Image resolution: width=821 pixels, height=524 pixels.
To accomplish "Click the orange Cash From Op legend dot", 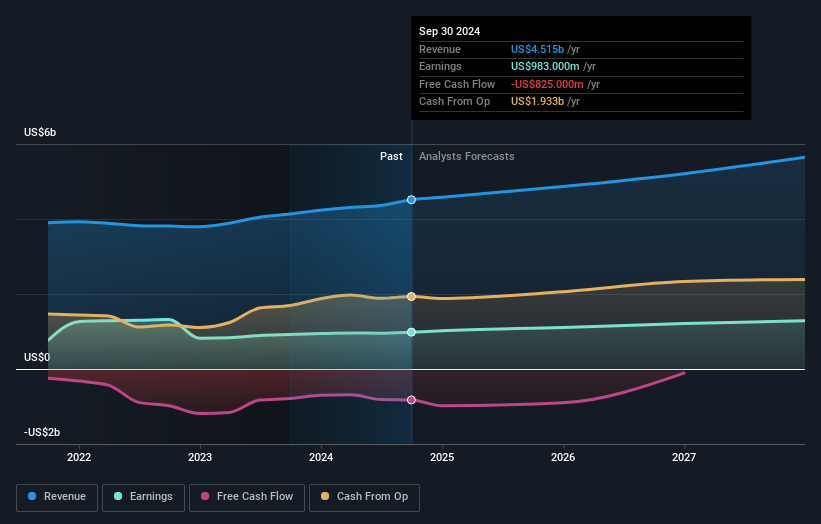I will tap(325, 496).
